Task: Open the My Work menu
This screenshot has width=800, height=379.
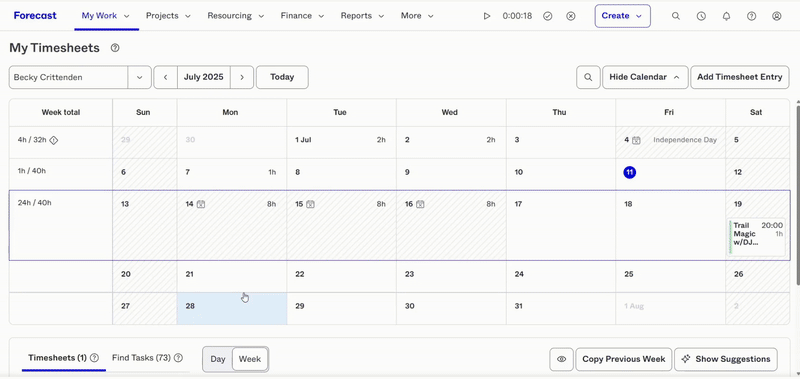Action: [x=106, y=16]
